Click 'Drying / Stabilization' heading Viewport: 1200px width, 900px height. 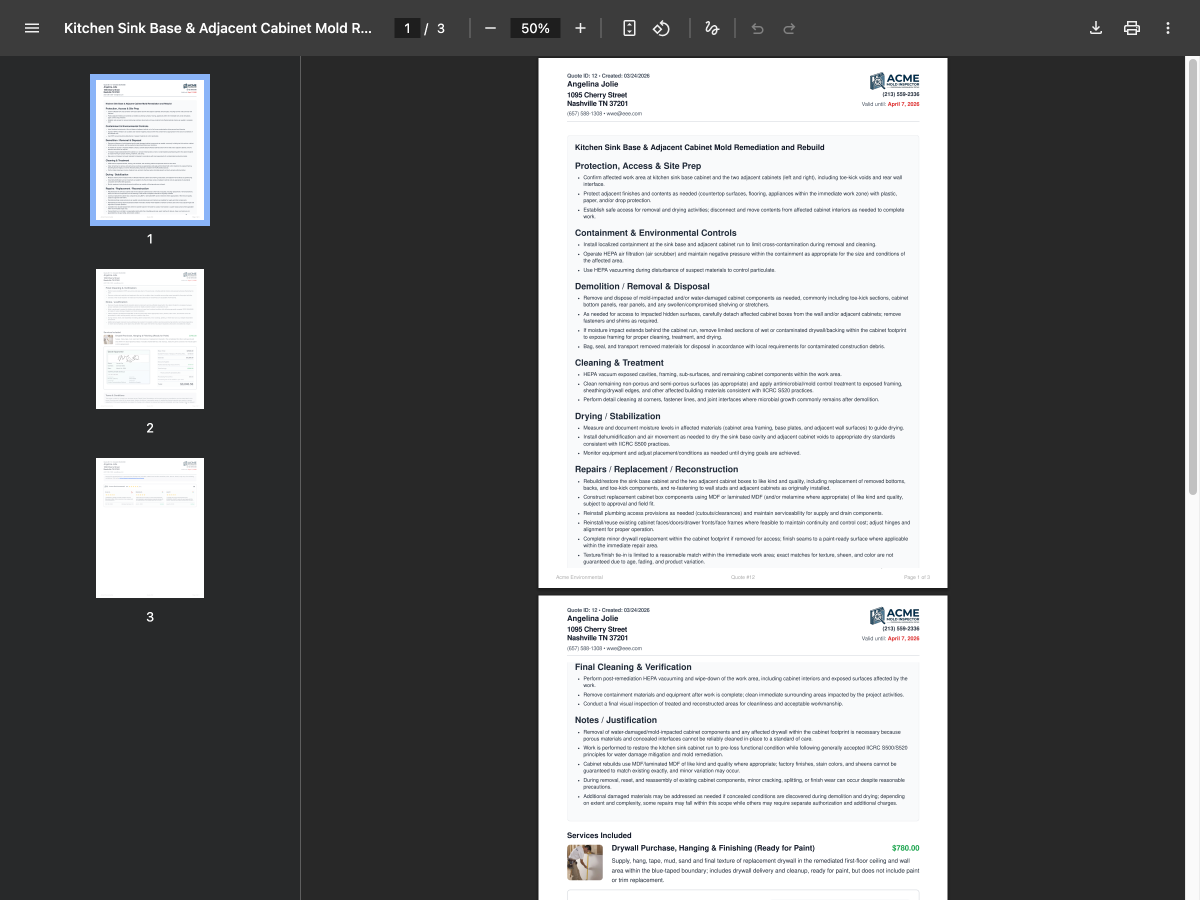[x=618, y=416]
